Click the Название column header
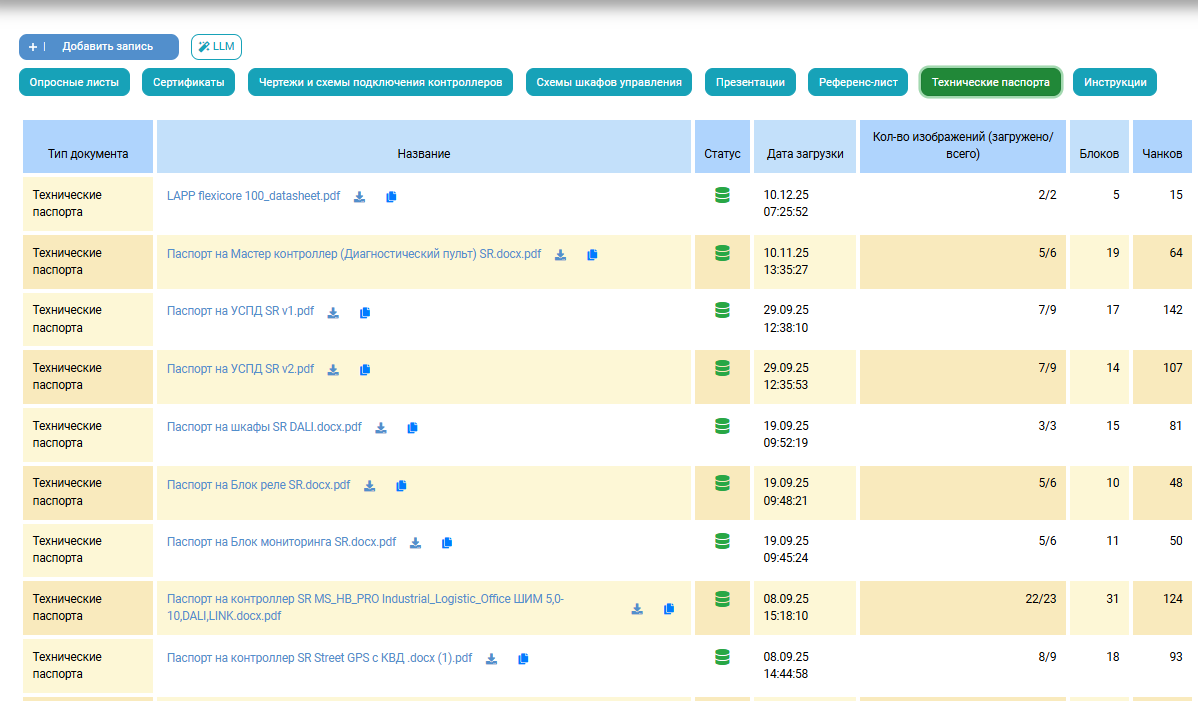 (x=424, y=154)
